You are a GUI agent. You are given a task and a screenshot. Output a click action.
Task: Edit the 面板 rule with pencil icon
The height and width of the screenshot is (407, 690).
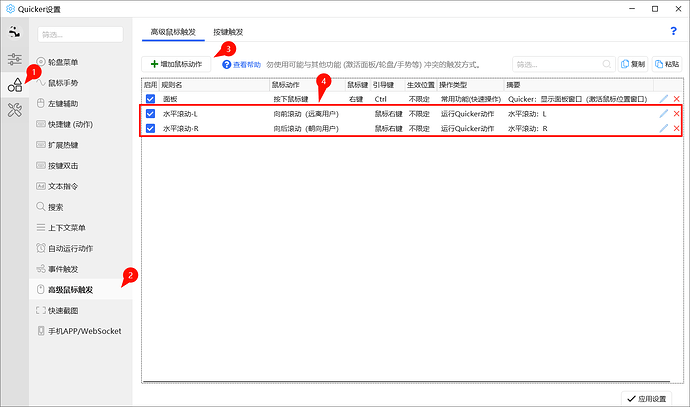tap(663, 99)
